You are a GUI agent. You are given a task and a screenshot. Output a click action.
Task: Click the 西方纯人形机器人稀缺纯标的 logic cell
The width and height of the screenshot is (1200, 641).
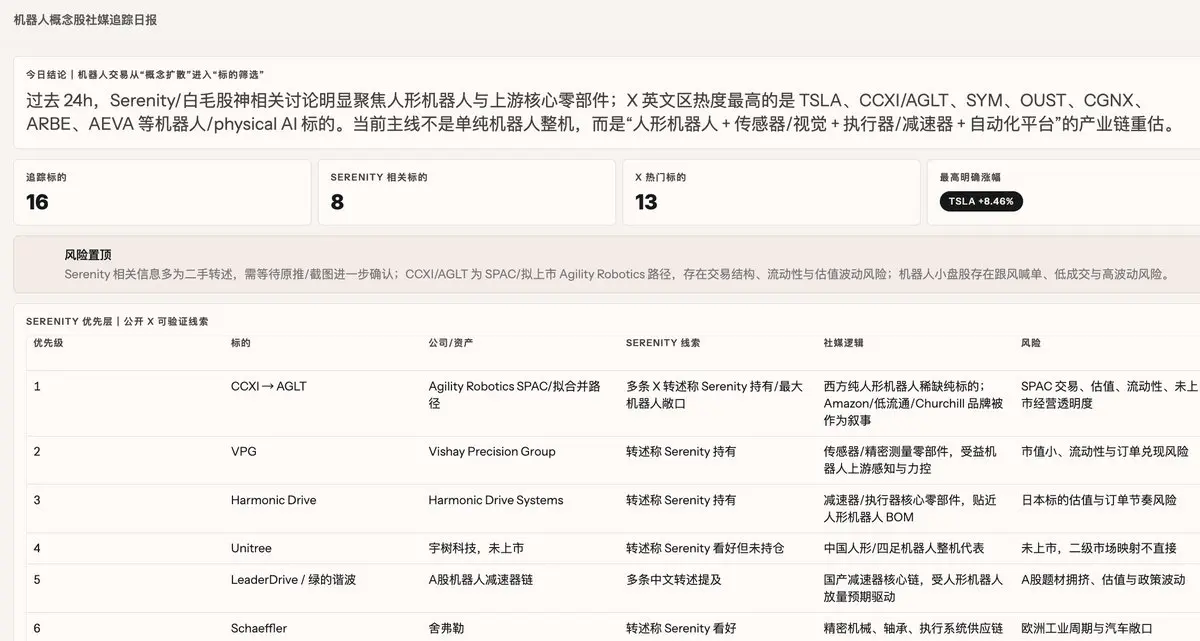(x=913, y=403)
